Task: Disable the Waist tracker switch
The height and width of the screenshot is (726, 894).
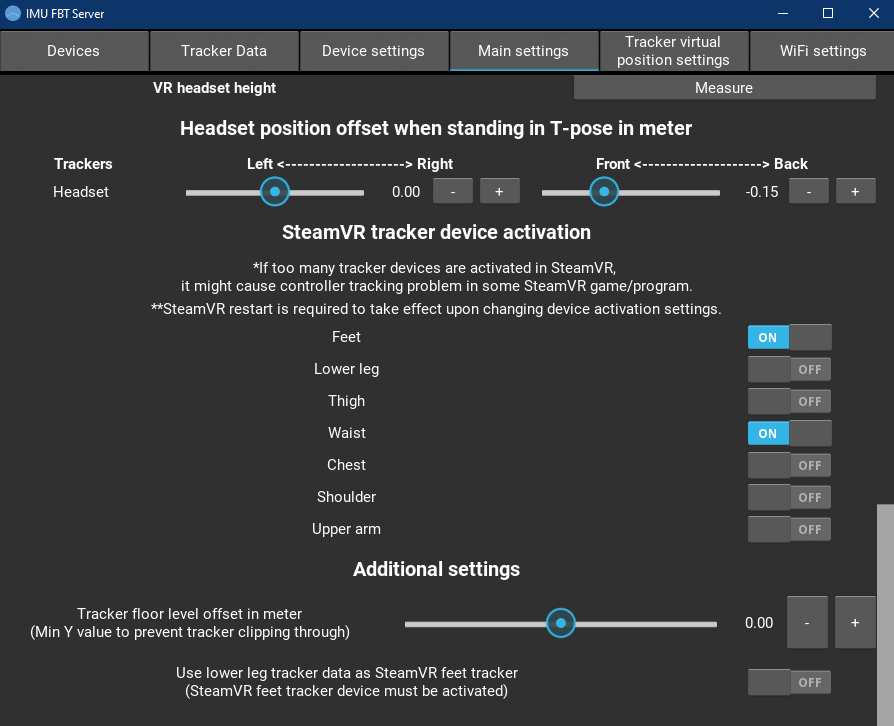Action: click(x=790, y=433)
